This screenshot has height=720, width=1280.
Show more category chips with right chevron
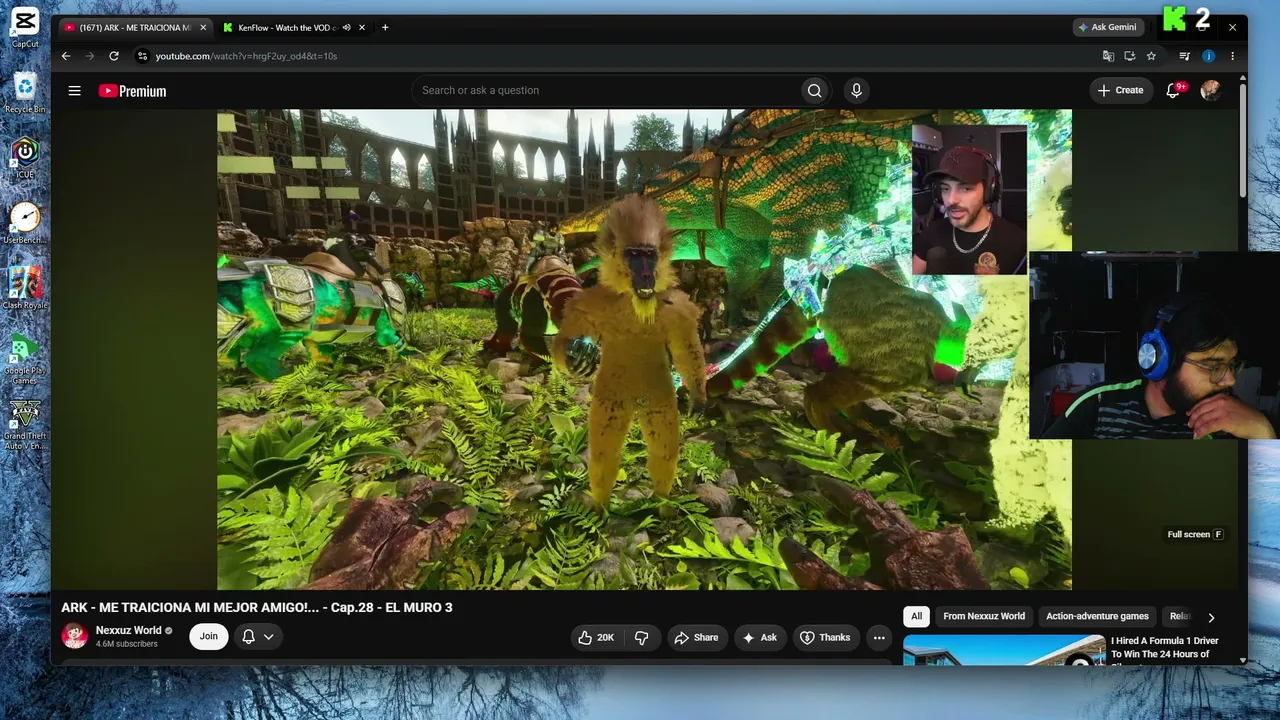[x=1211, y=618]
